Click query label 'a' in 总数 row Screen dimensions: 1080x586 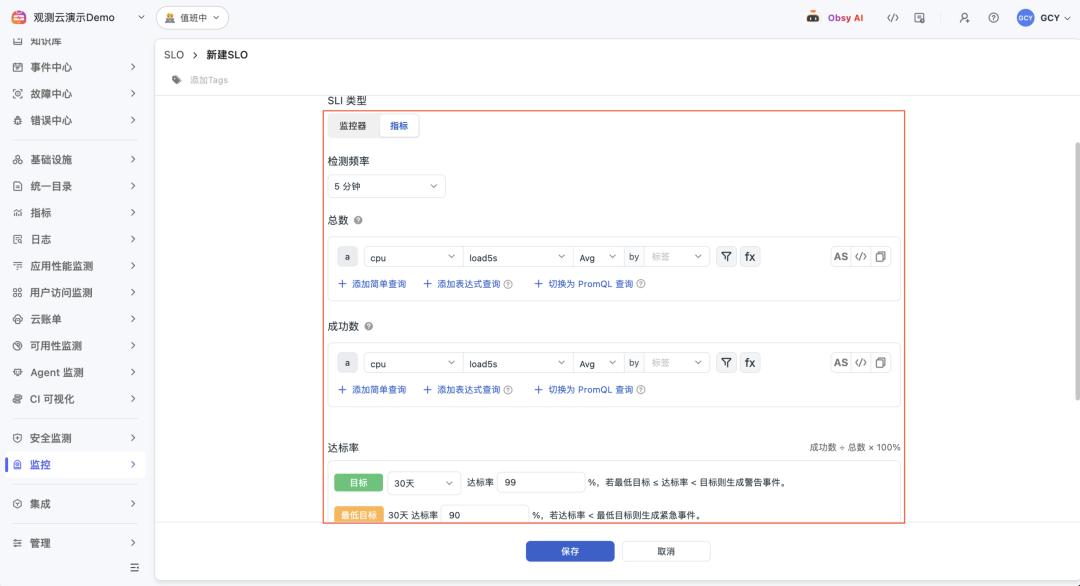point(347,257)
